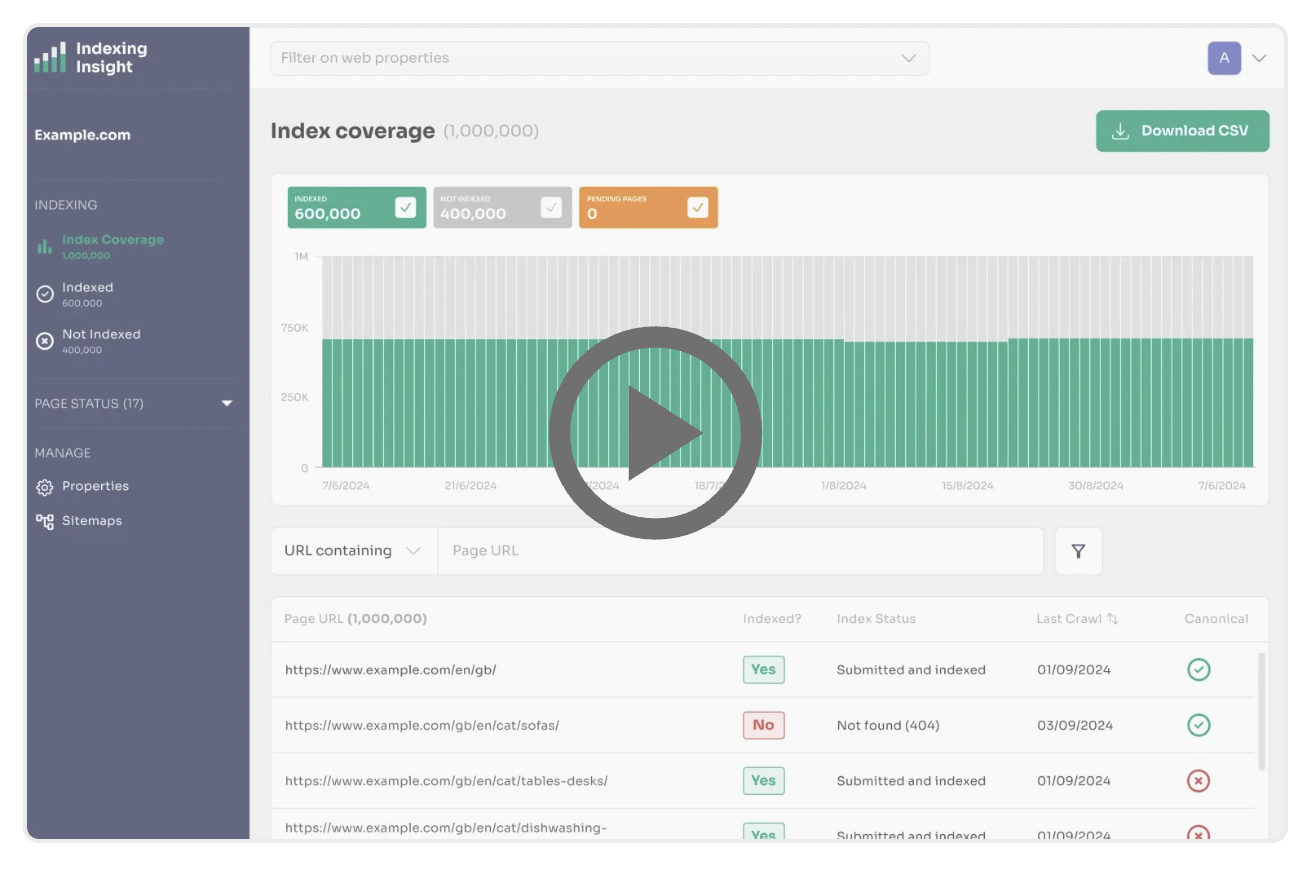The width and height of the screenshot is (1312, 874).
Task: Expand the Page Status (17) section
Action: coord(134,404)
